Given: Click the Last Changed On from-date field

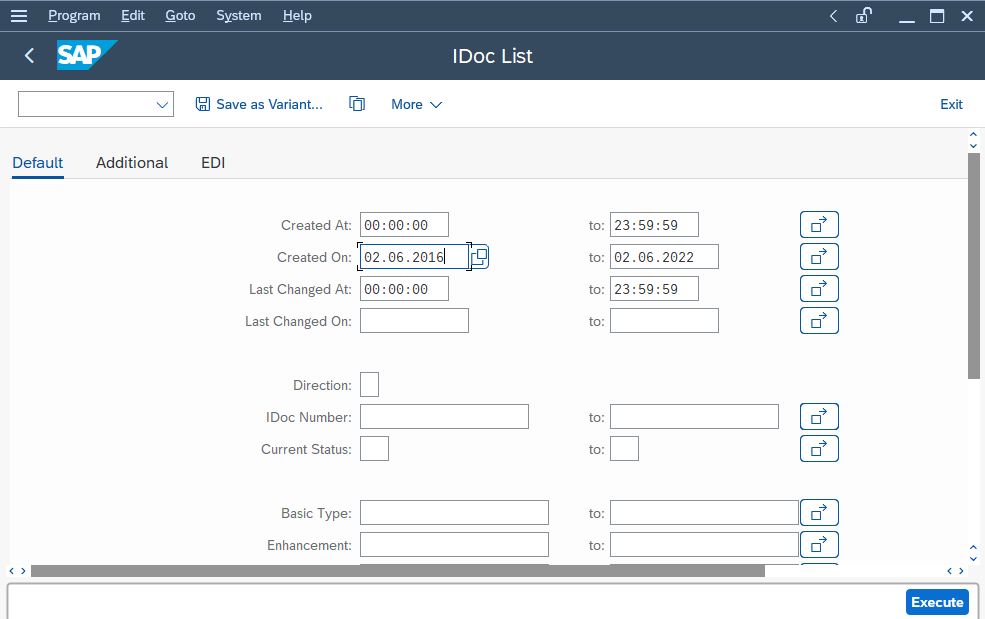Looking at the screenshot, I should tap(414, 320).
